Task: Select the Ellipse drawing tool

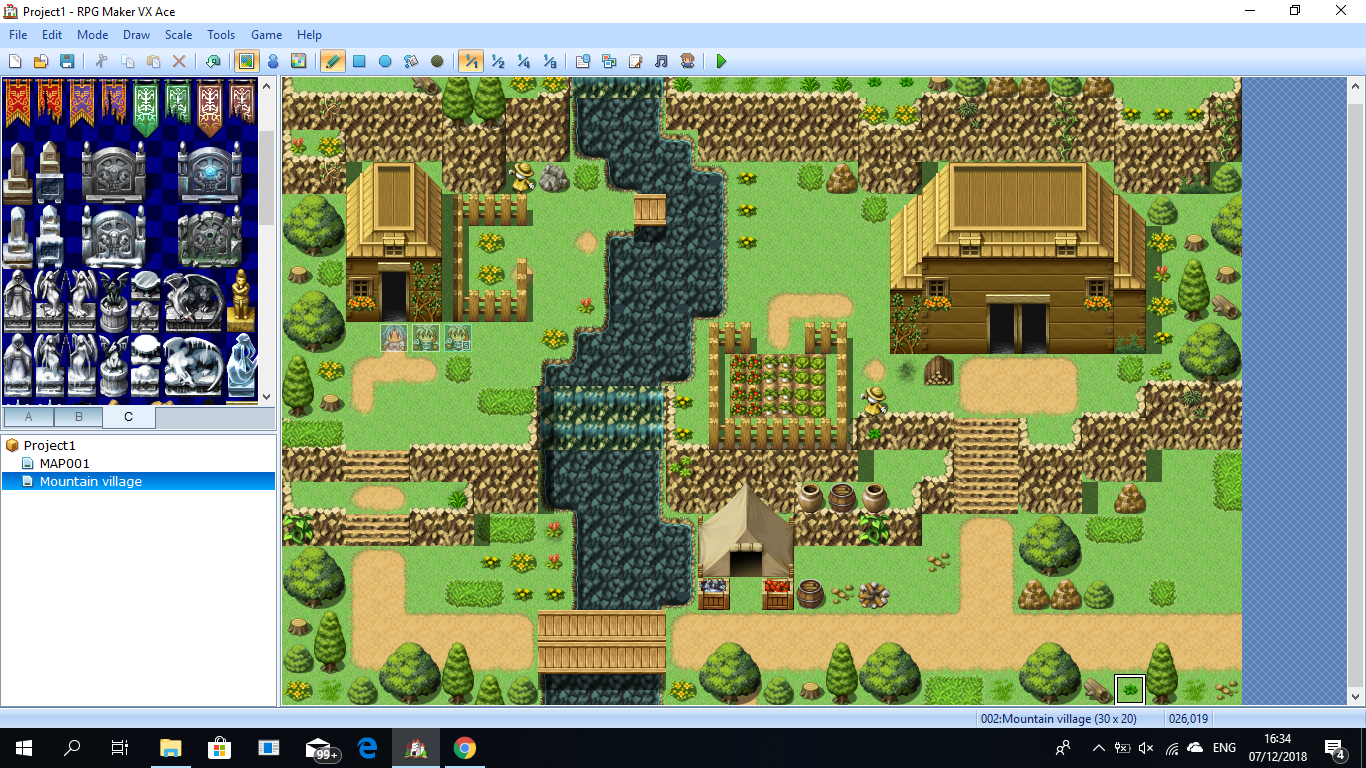Action: click(385, 61)
